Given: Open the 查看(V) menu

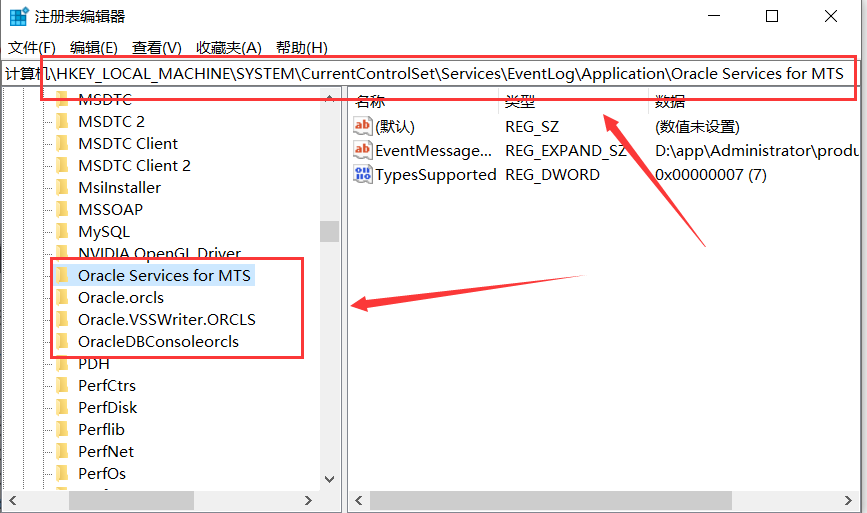Looking at the screenshot, I should click(156, 48).
